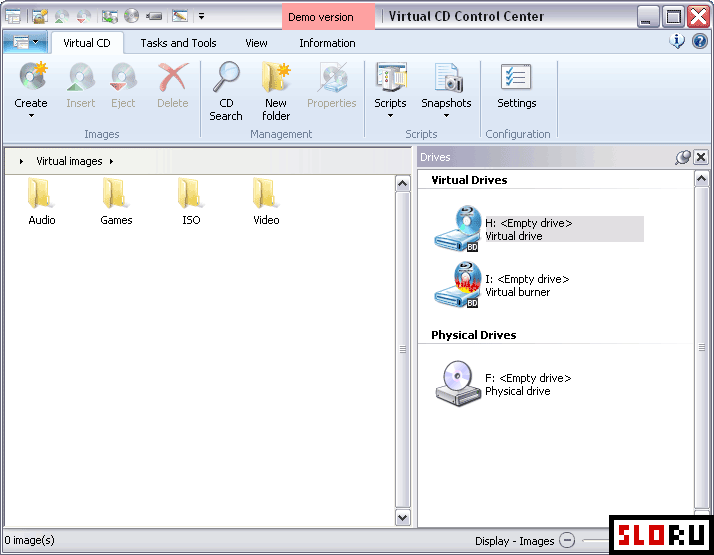This screenshot has height=555, width=714.
Task: Select the H: virtual drive icon
Action: pyautogui.click(x=458, y=228)
